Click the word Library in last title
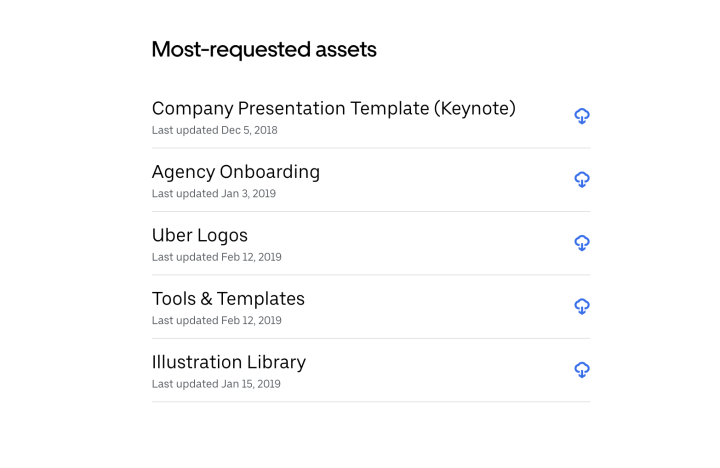 [276, 362]
